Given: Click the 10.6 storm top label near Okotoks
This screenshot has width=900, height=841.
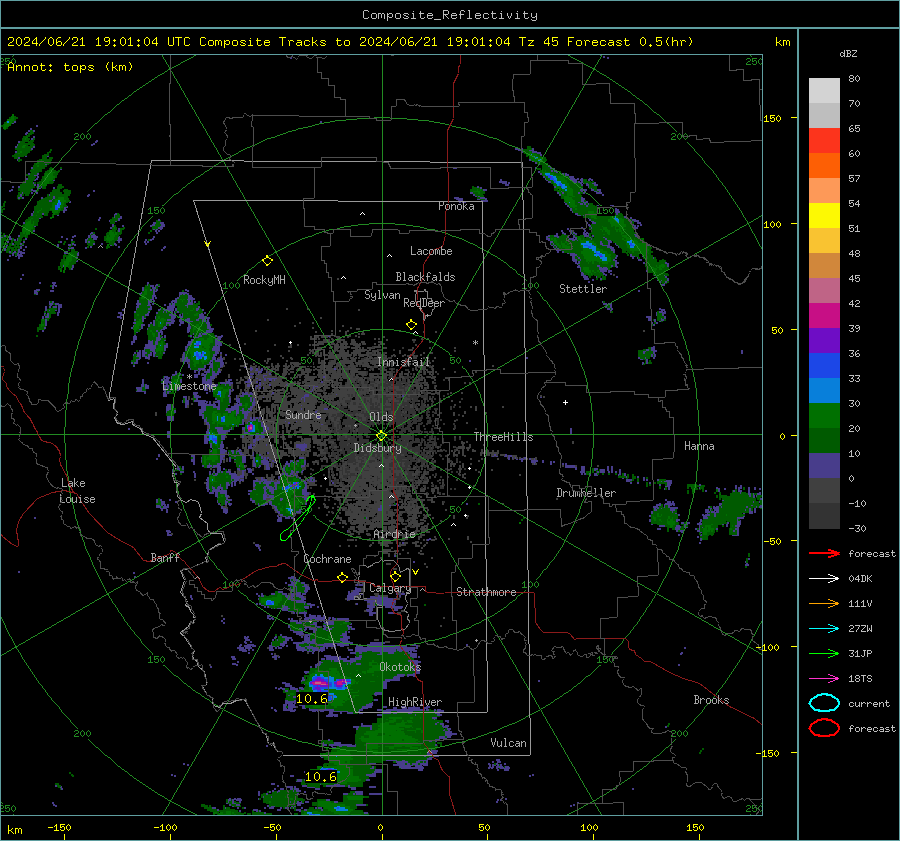Looking at the screenshot, I should coord(312,698).
